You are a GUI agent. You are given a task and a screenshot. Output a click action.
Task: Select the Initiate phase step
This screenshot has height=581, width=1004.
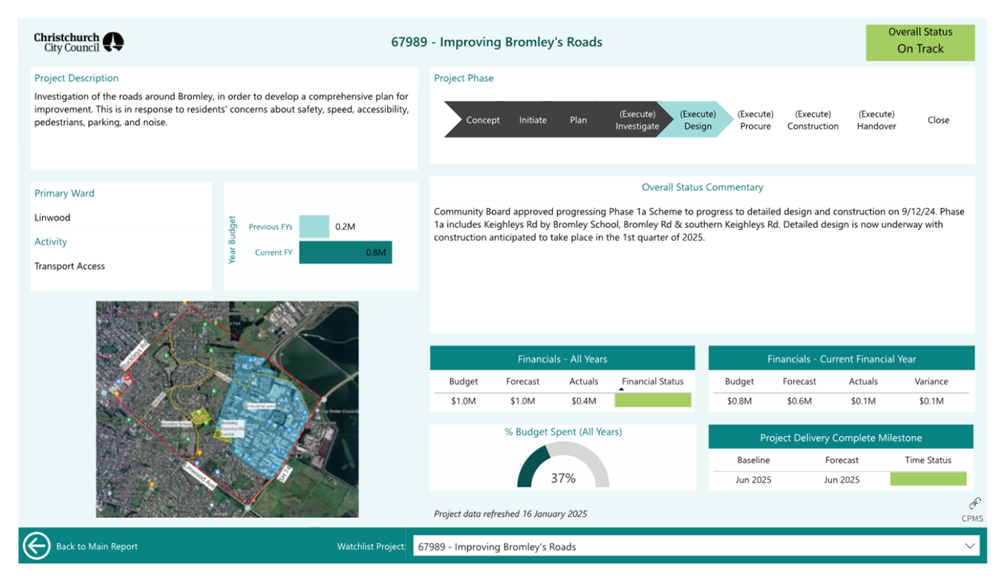click(x=533, y=120)
